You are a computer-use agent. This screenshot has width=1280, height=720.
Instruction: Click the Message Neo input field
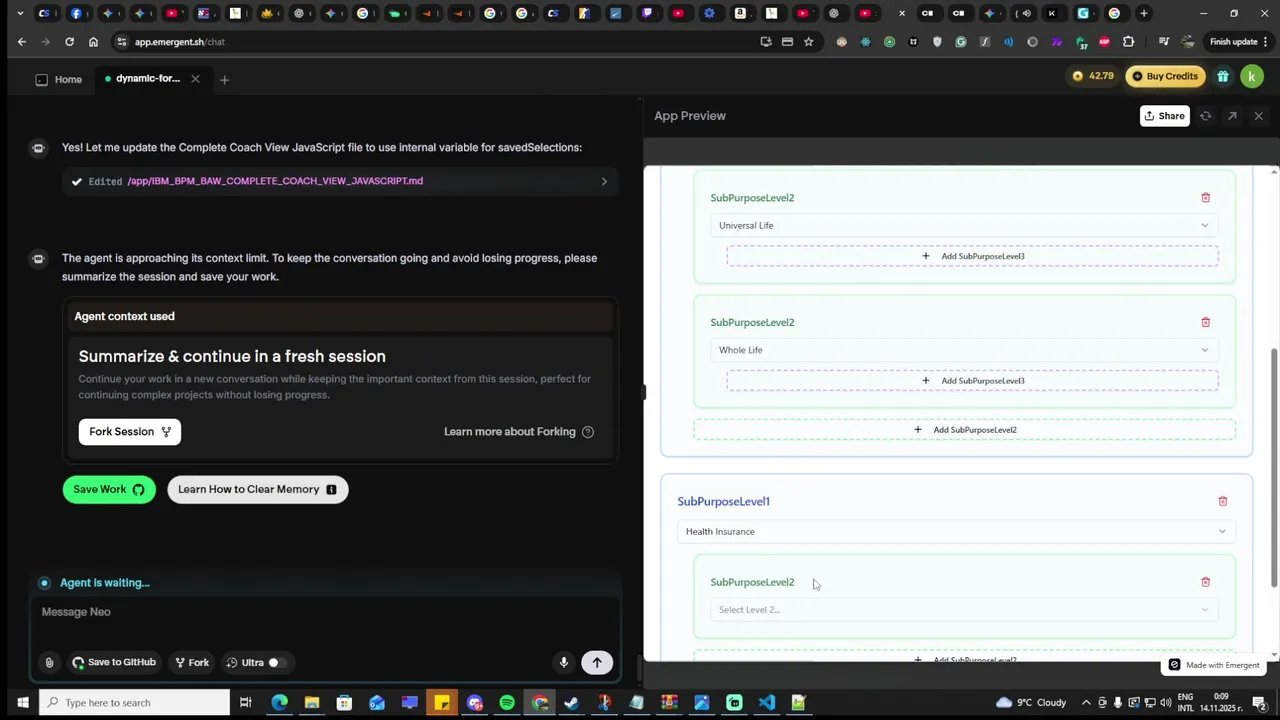(324, 612)
